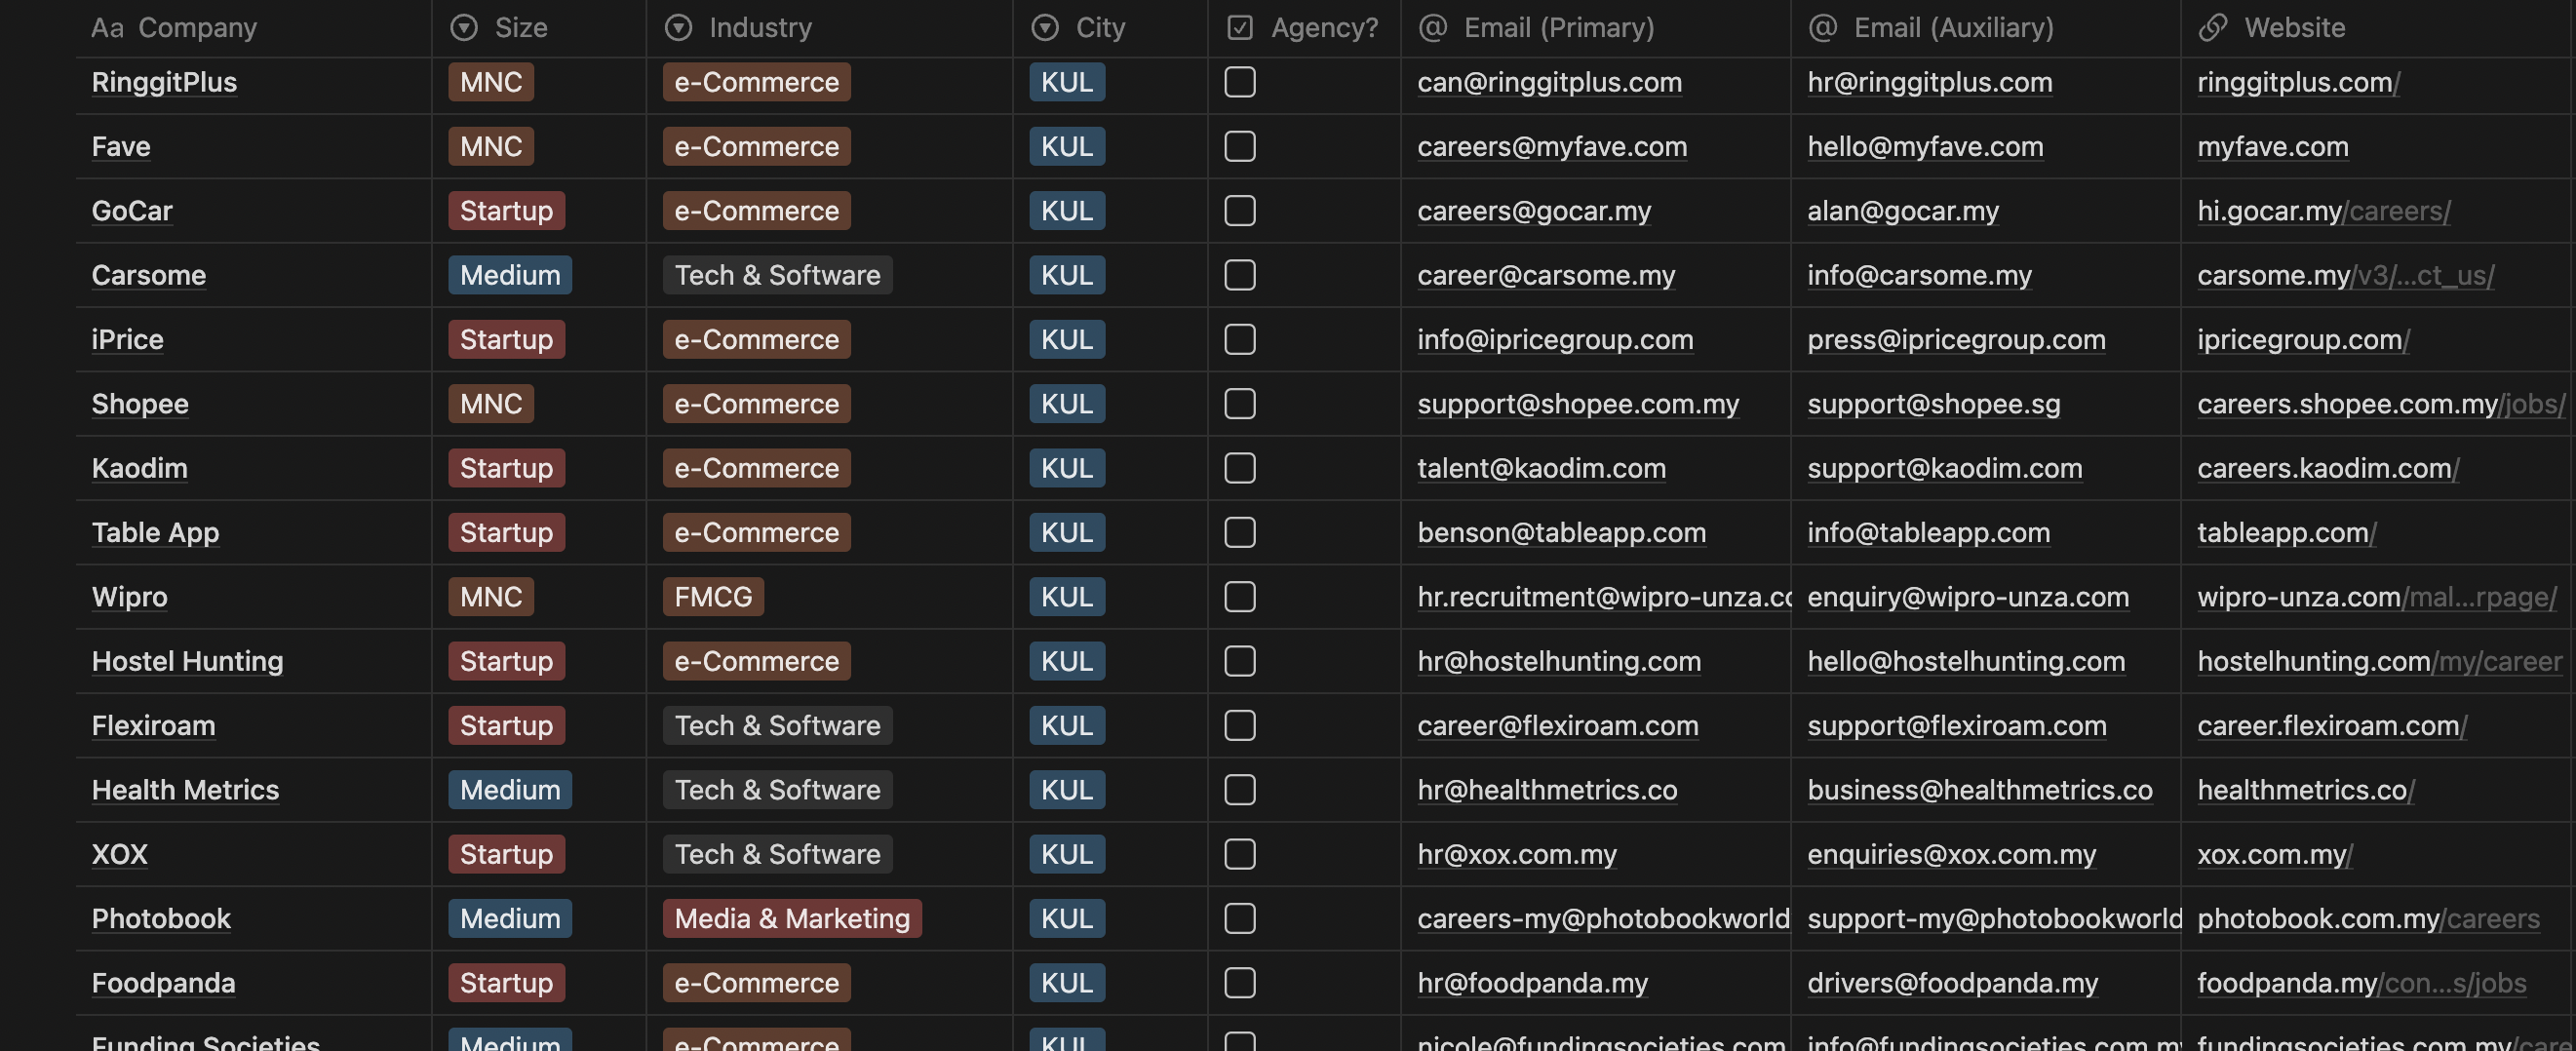Enable Agency checkbox for Kaodim
This screenshot has height=1051, width=2576.
pos(1240,468)
